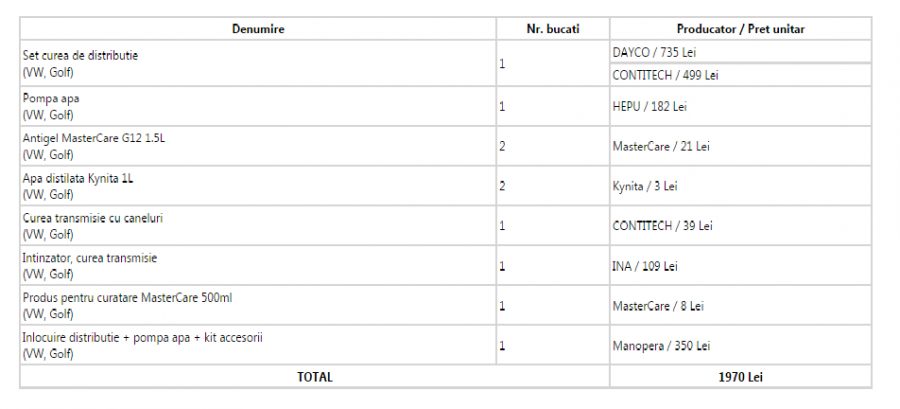The width and height of the screenshot is (900, 409).
Task: Select the "Set curea de distributie" item
Action: tap(80, 55)
